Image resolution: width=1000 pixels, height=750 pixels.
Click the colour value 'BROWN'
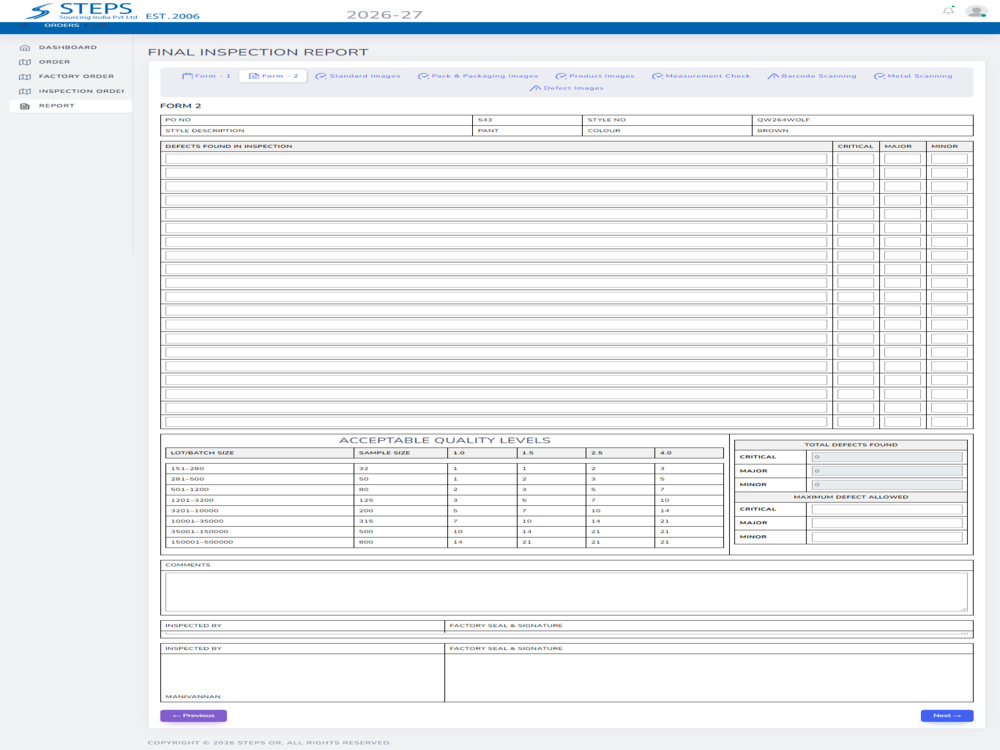click(772, 131)
